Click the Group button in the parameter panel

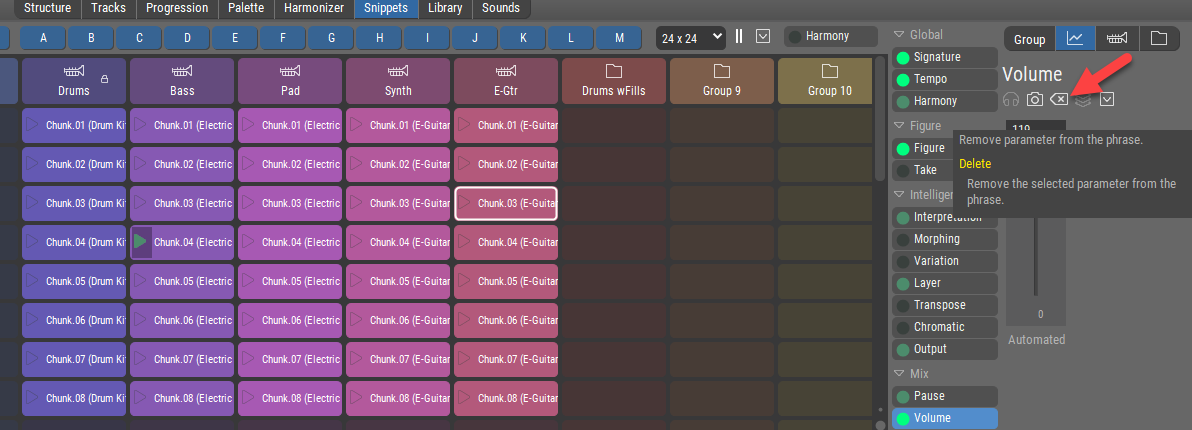(x=1029, y=40)
